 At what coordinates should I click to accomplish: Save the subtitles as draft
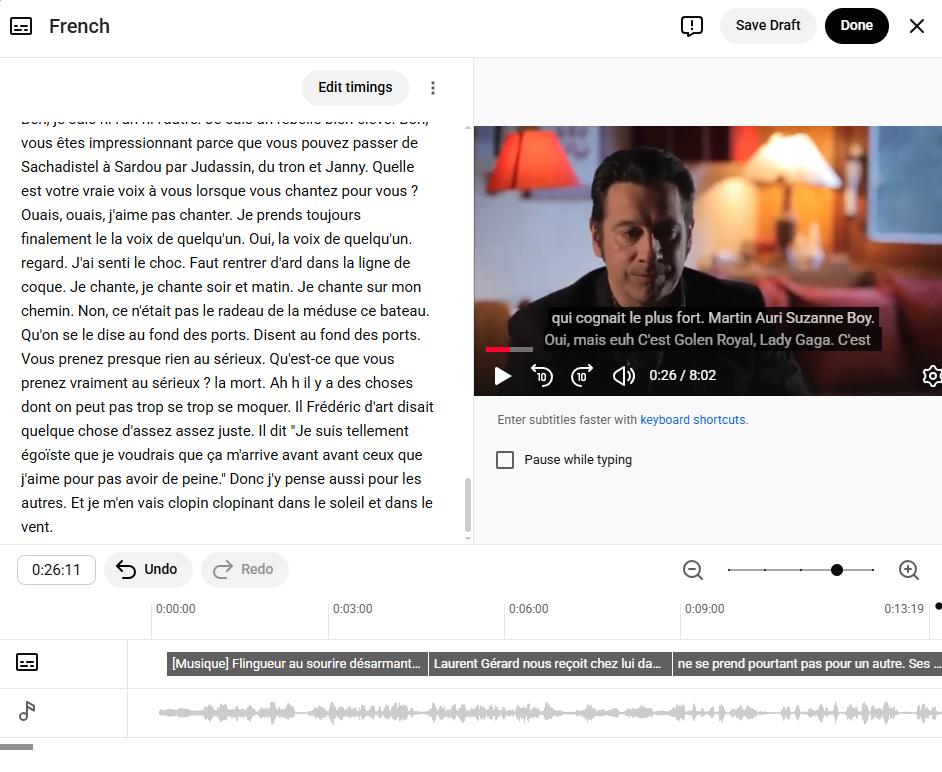coord(768,26)
